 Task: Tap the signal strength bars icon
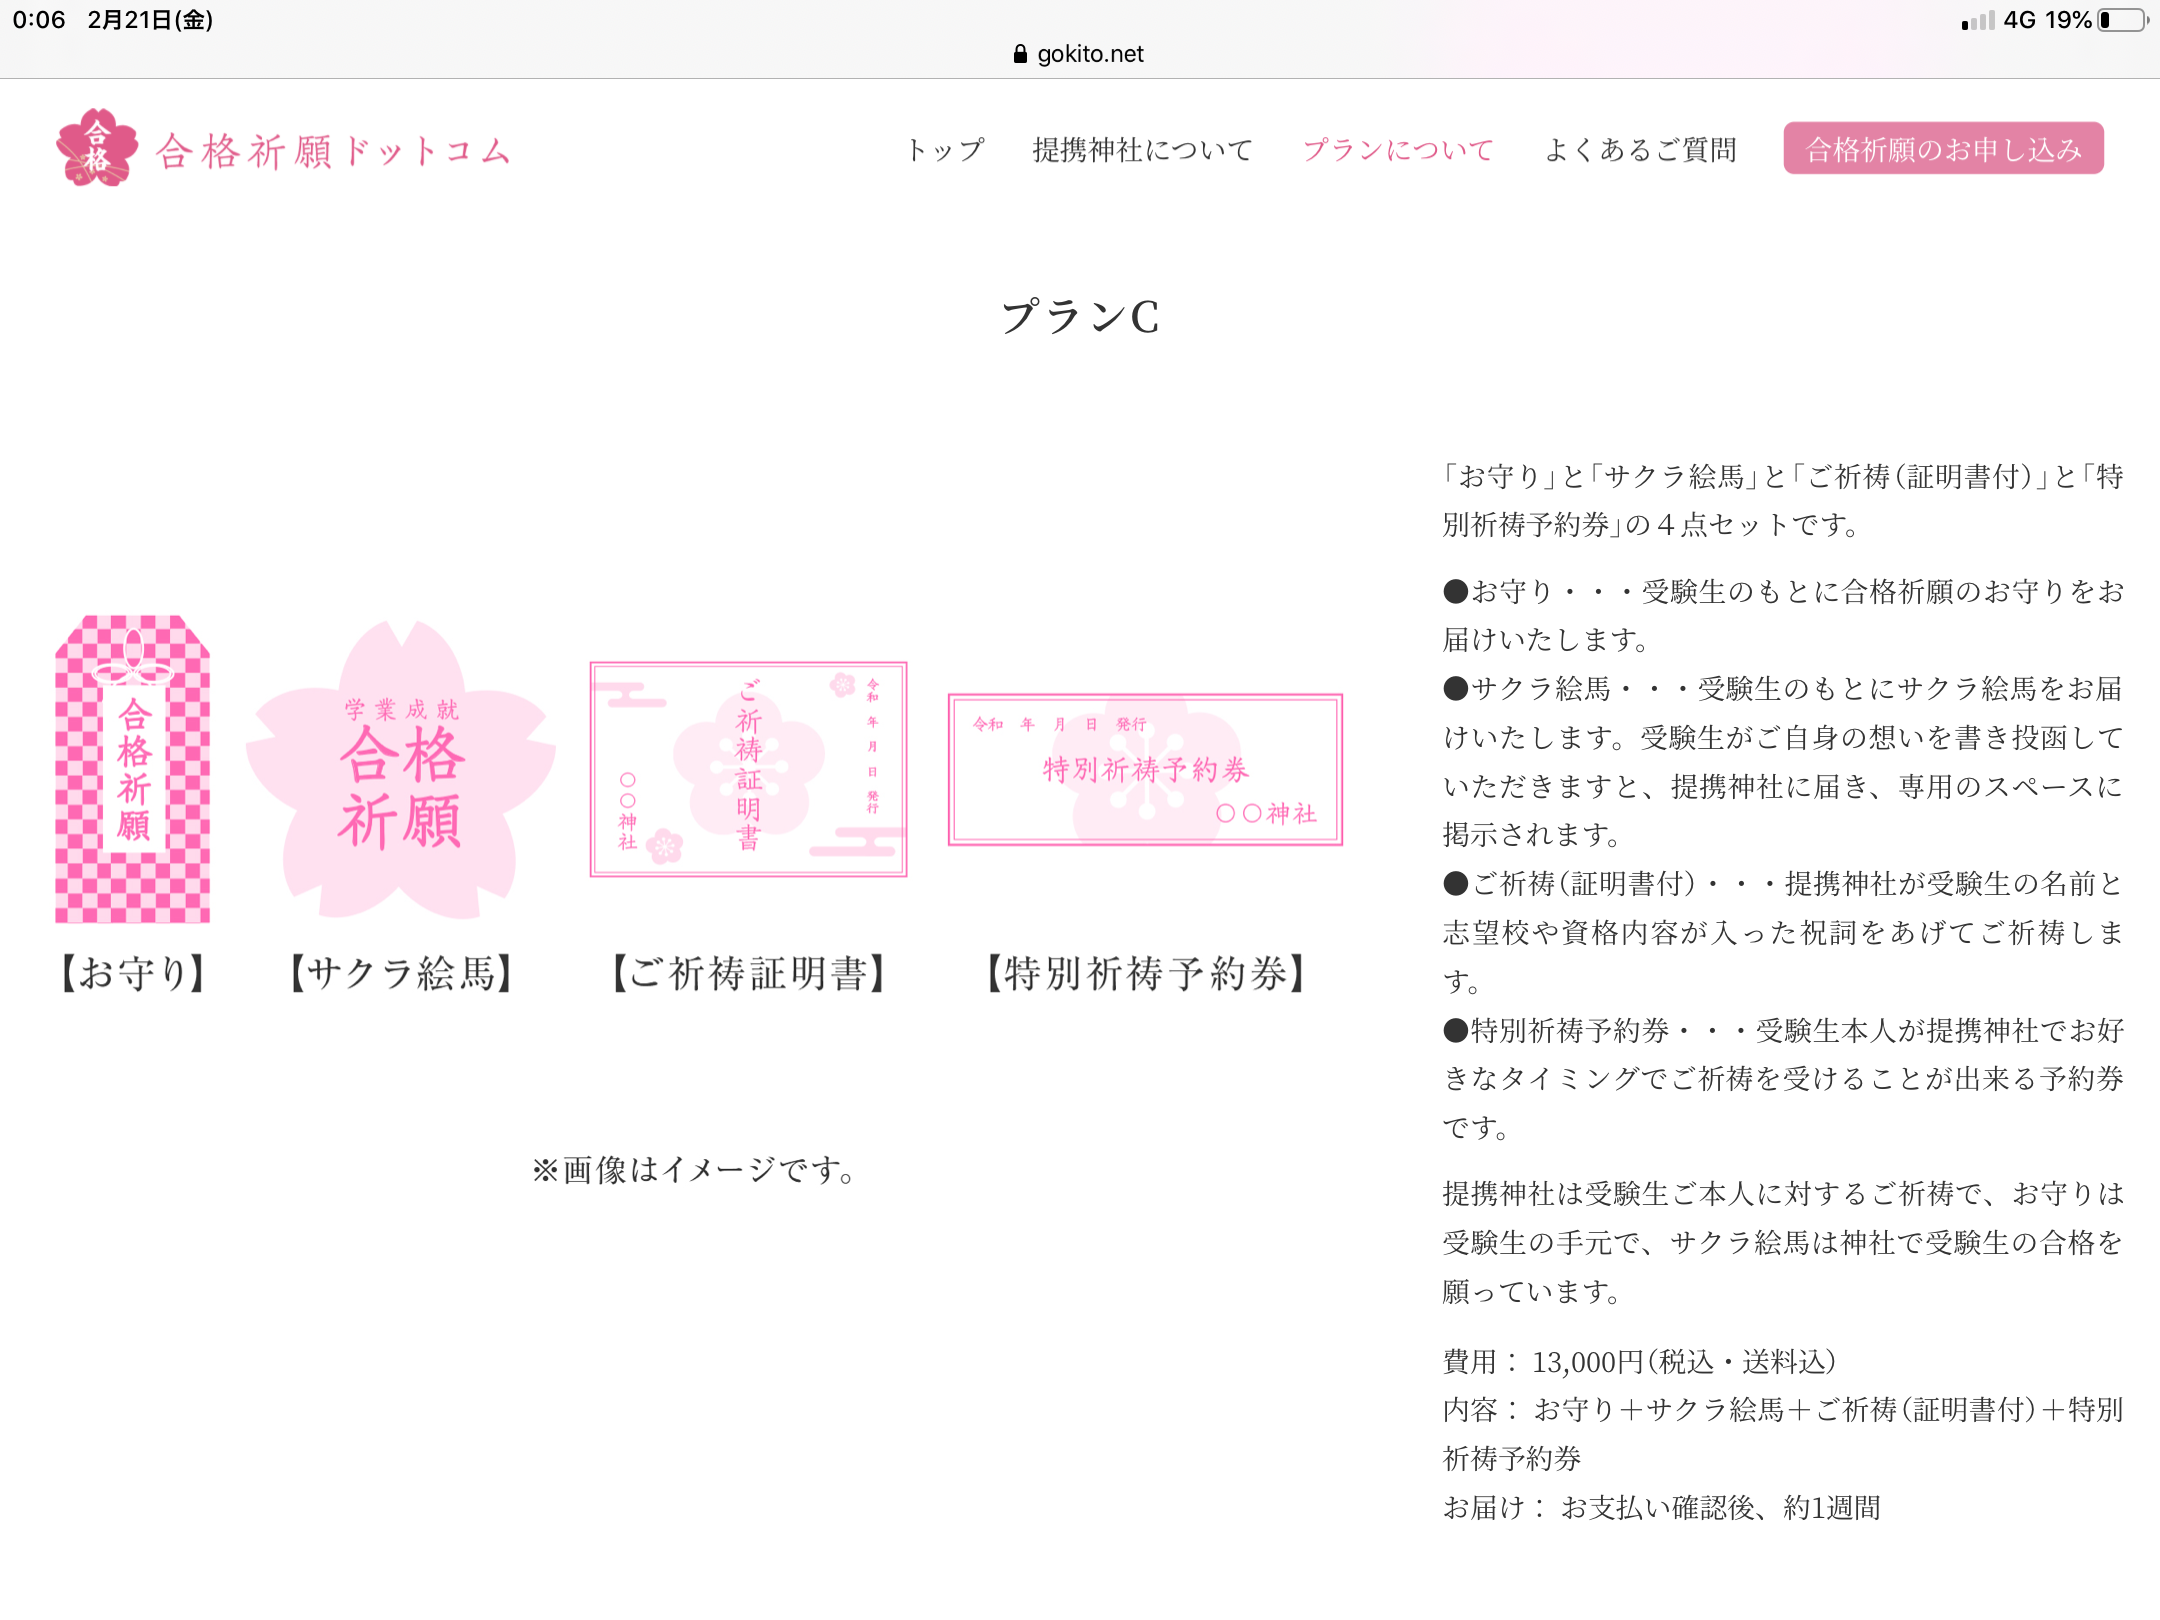point(1977,20)
